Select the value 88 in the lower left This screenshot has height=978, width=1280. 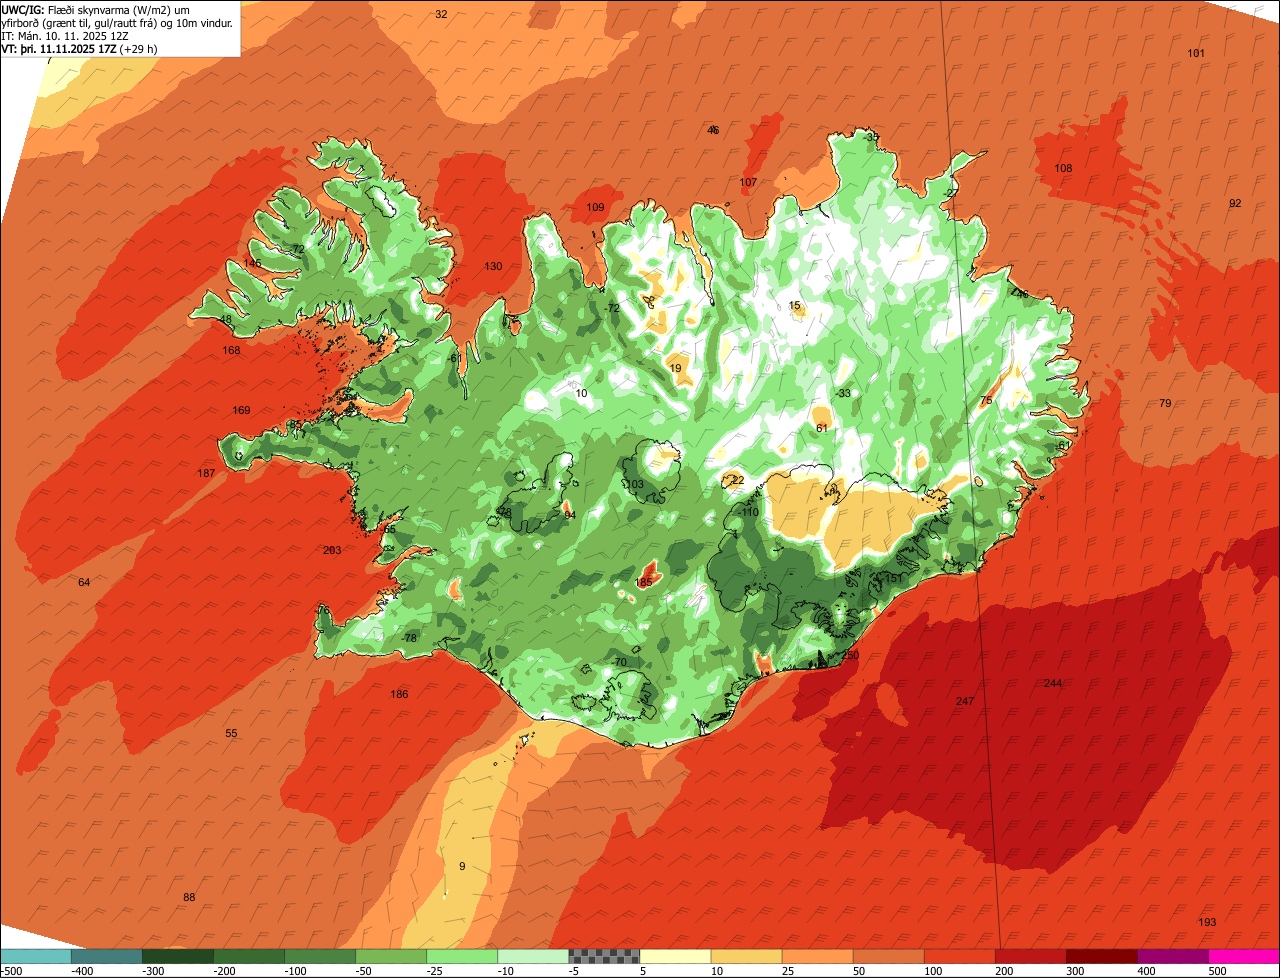[189, 897]
